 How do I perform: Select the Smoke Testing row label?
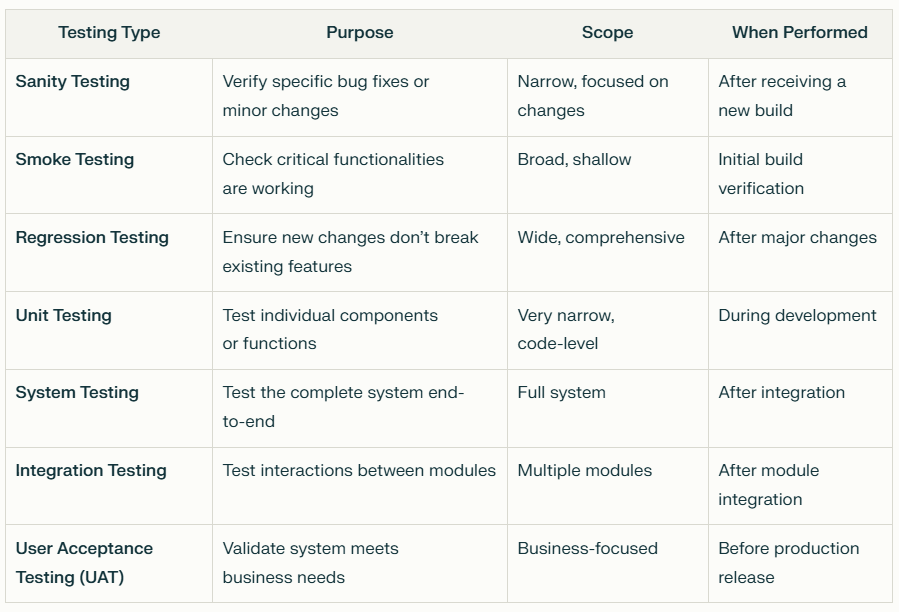(75, 159)
